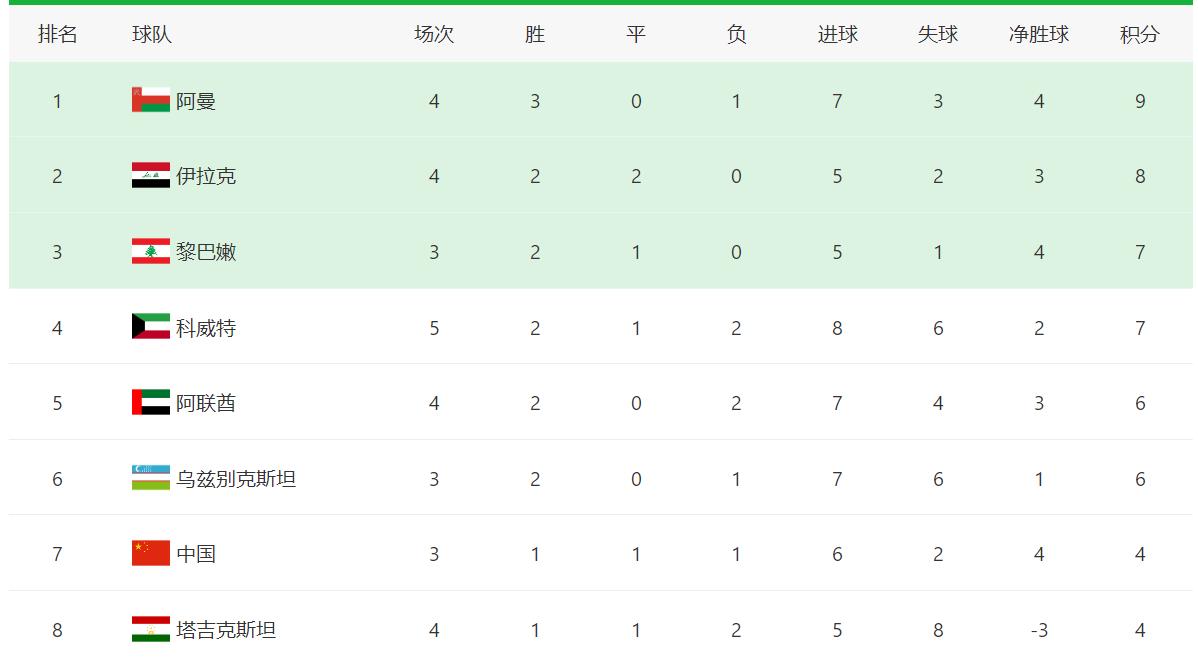Sort table by 积分 column header
Viewport: 1198px width, 666px height.
(x=1139, y=34)
